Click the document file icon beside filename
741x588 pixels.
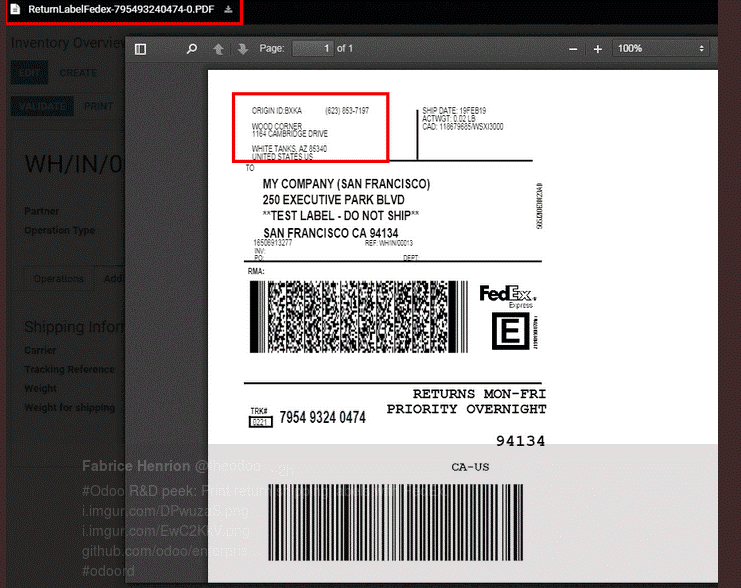pyautogui.click(x=15, y=9)
